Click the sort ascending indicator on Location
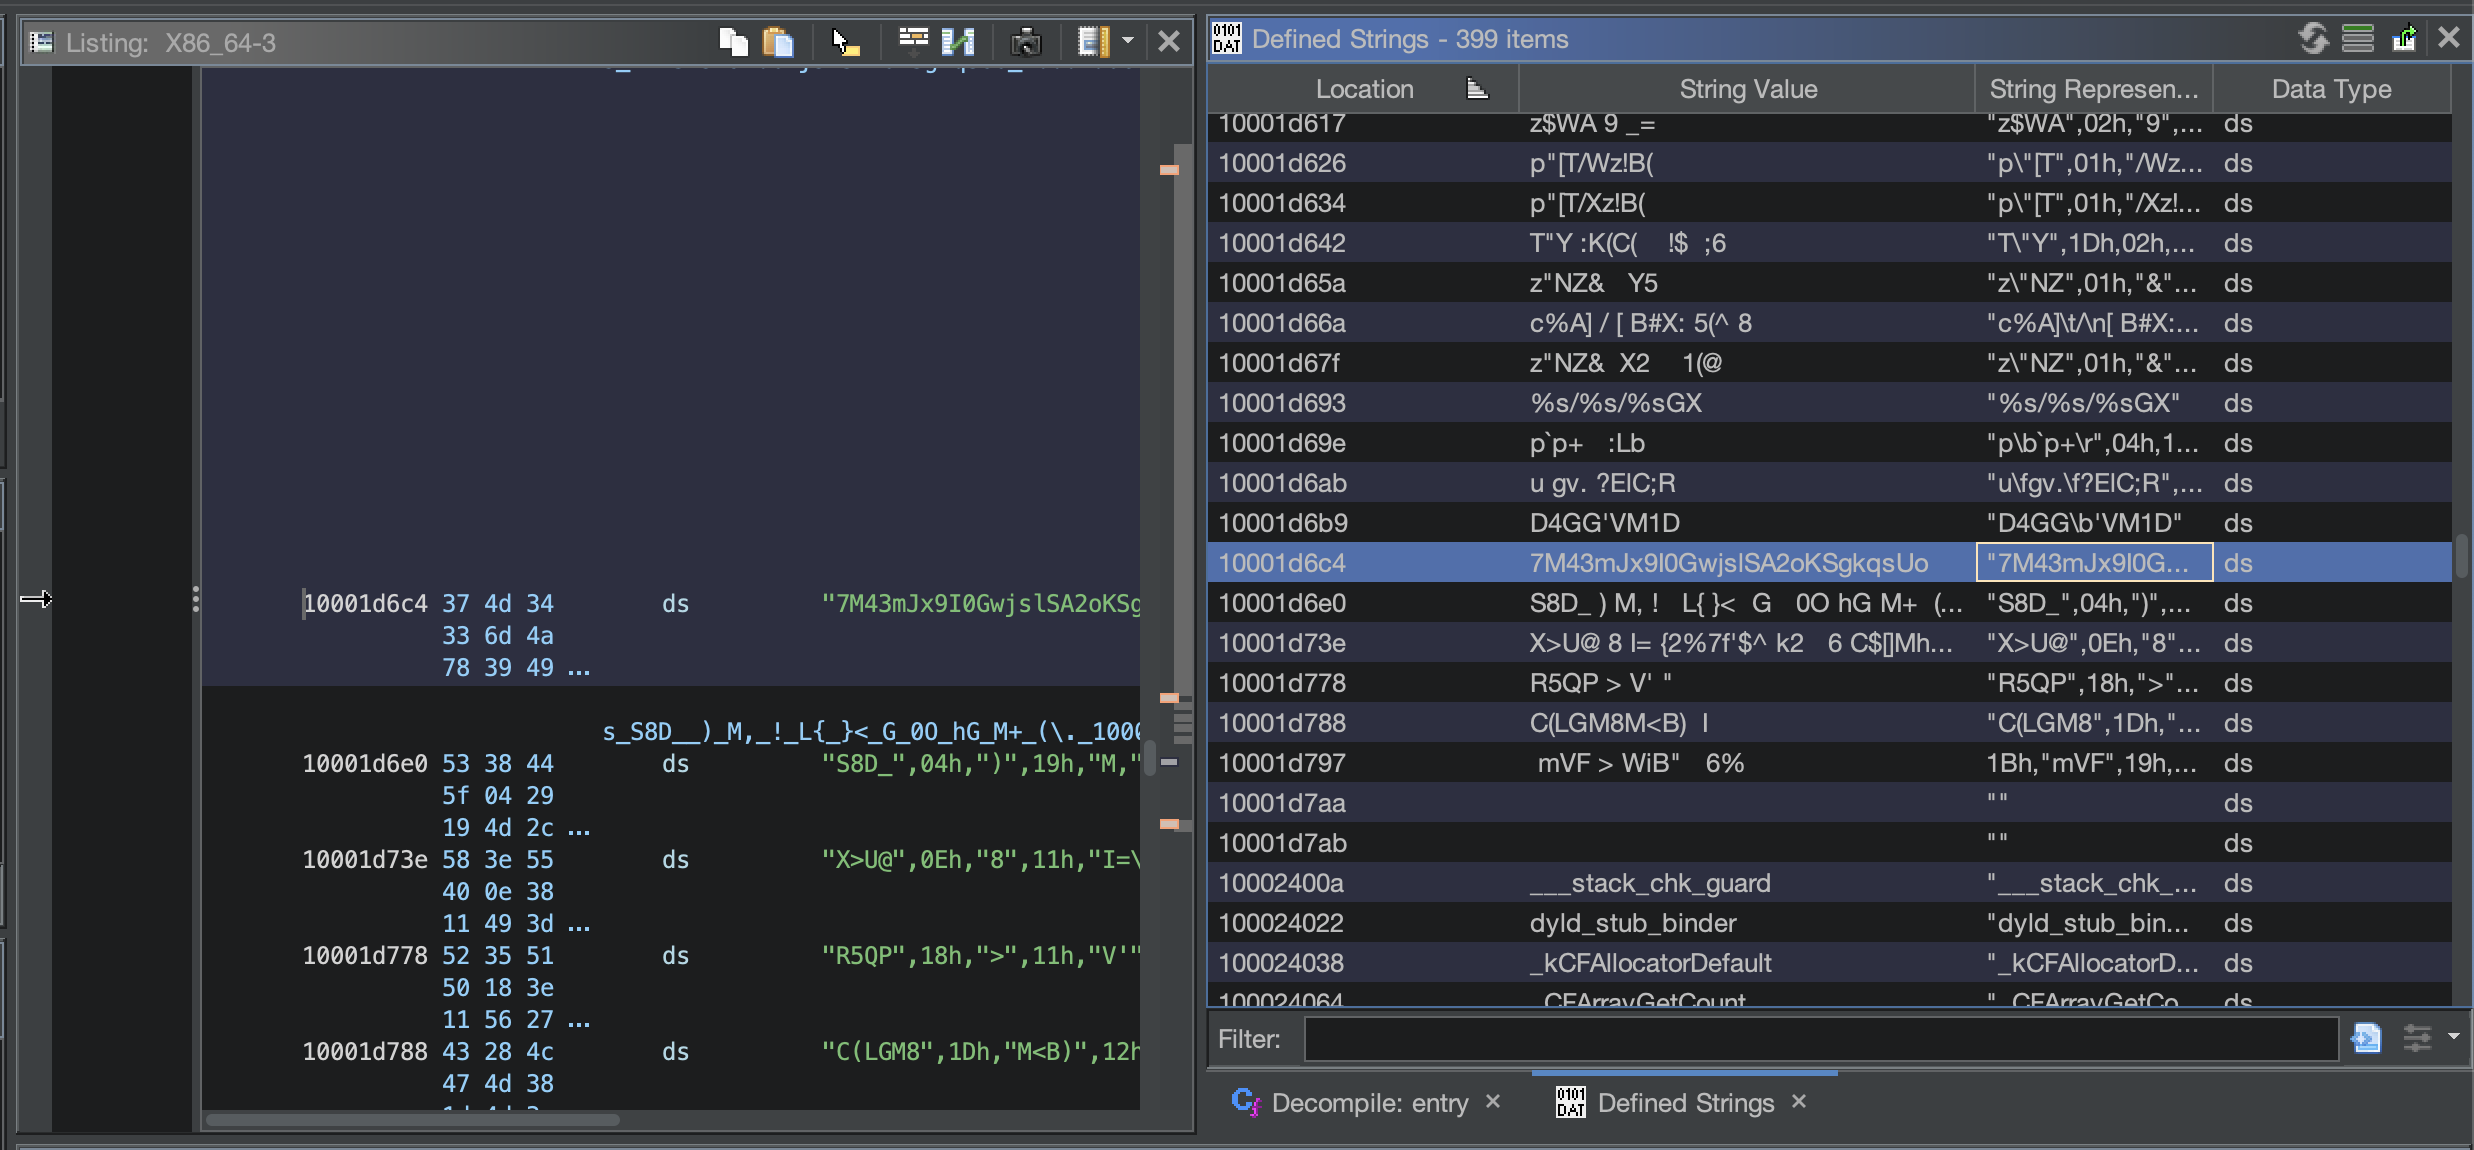The image size is (2474, 1150). (1477, 90)
